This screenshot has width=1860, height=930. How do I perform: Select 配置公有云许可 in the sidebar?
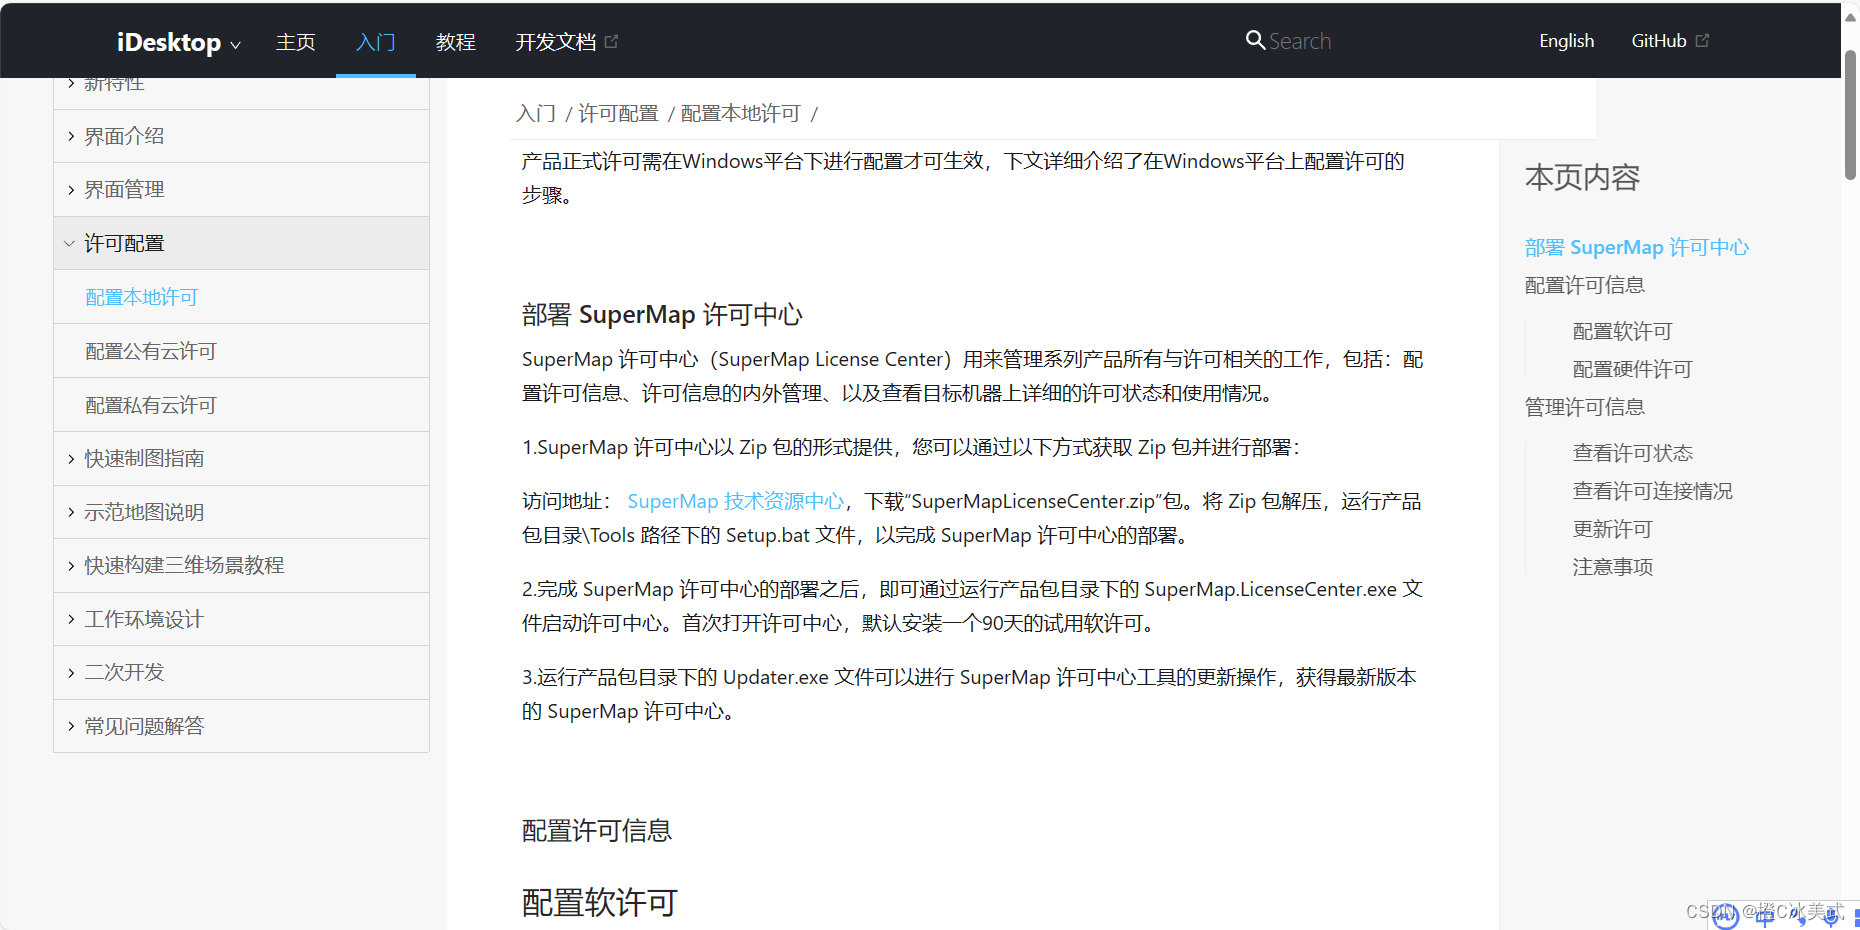click(x=152, y=350)
